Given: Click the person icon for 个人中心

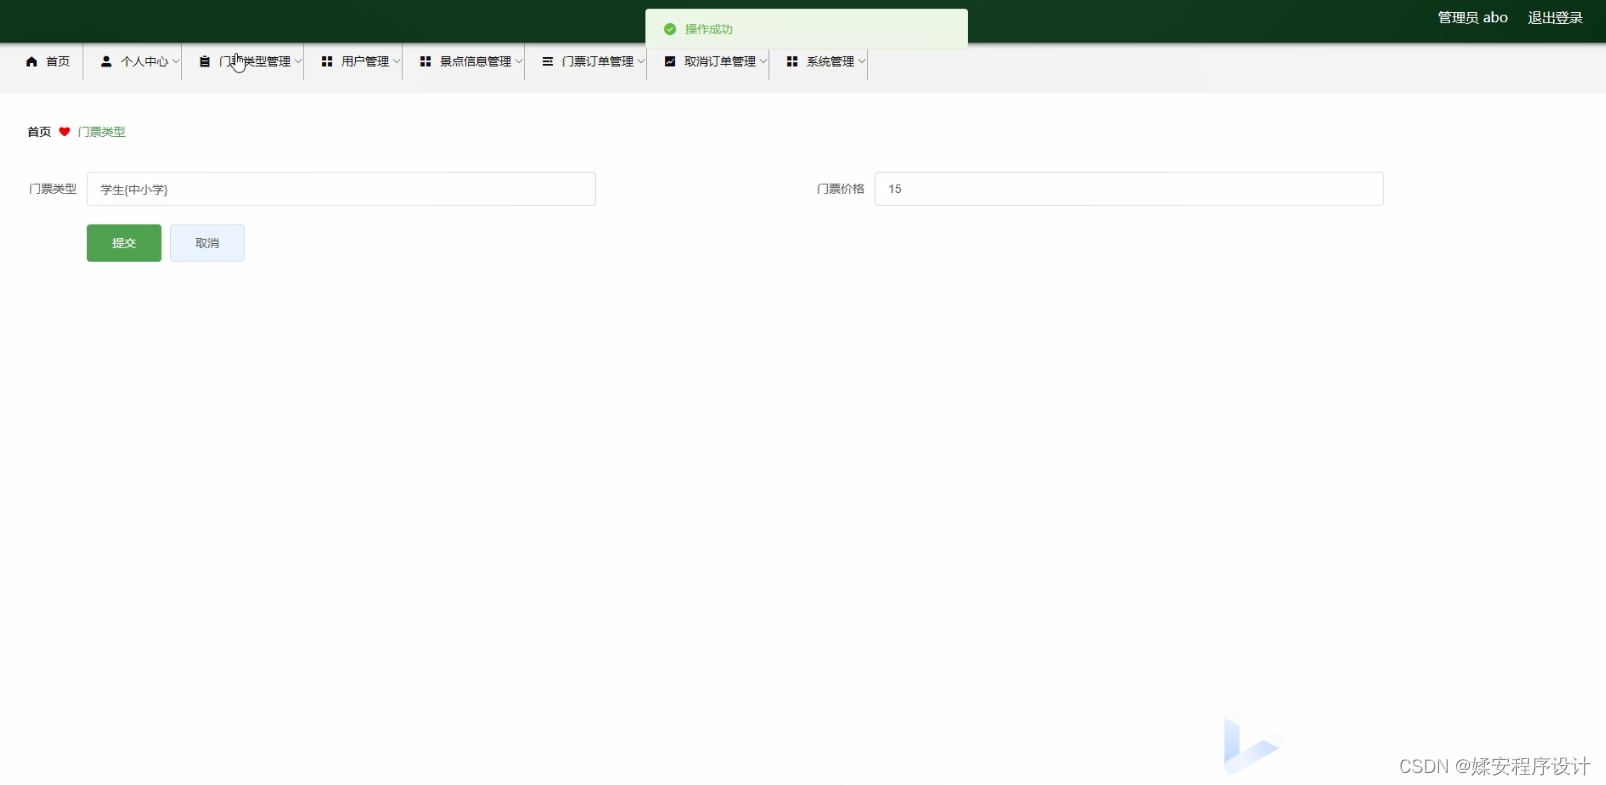Looking at the screenshot, I should pyautogui.click(x=106, y=62).
